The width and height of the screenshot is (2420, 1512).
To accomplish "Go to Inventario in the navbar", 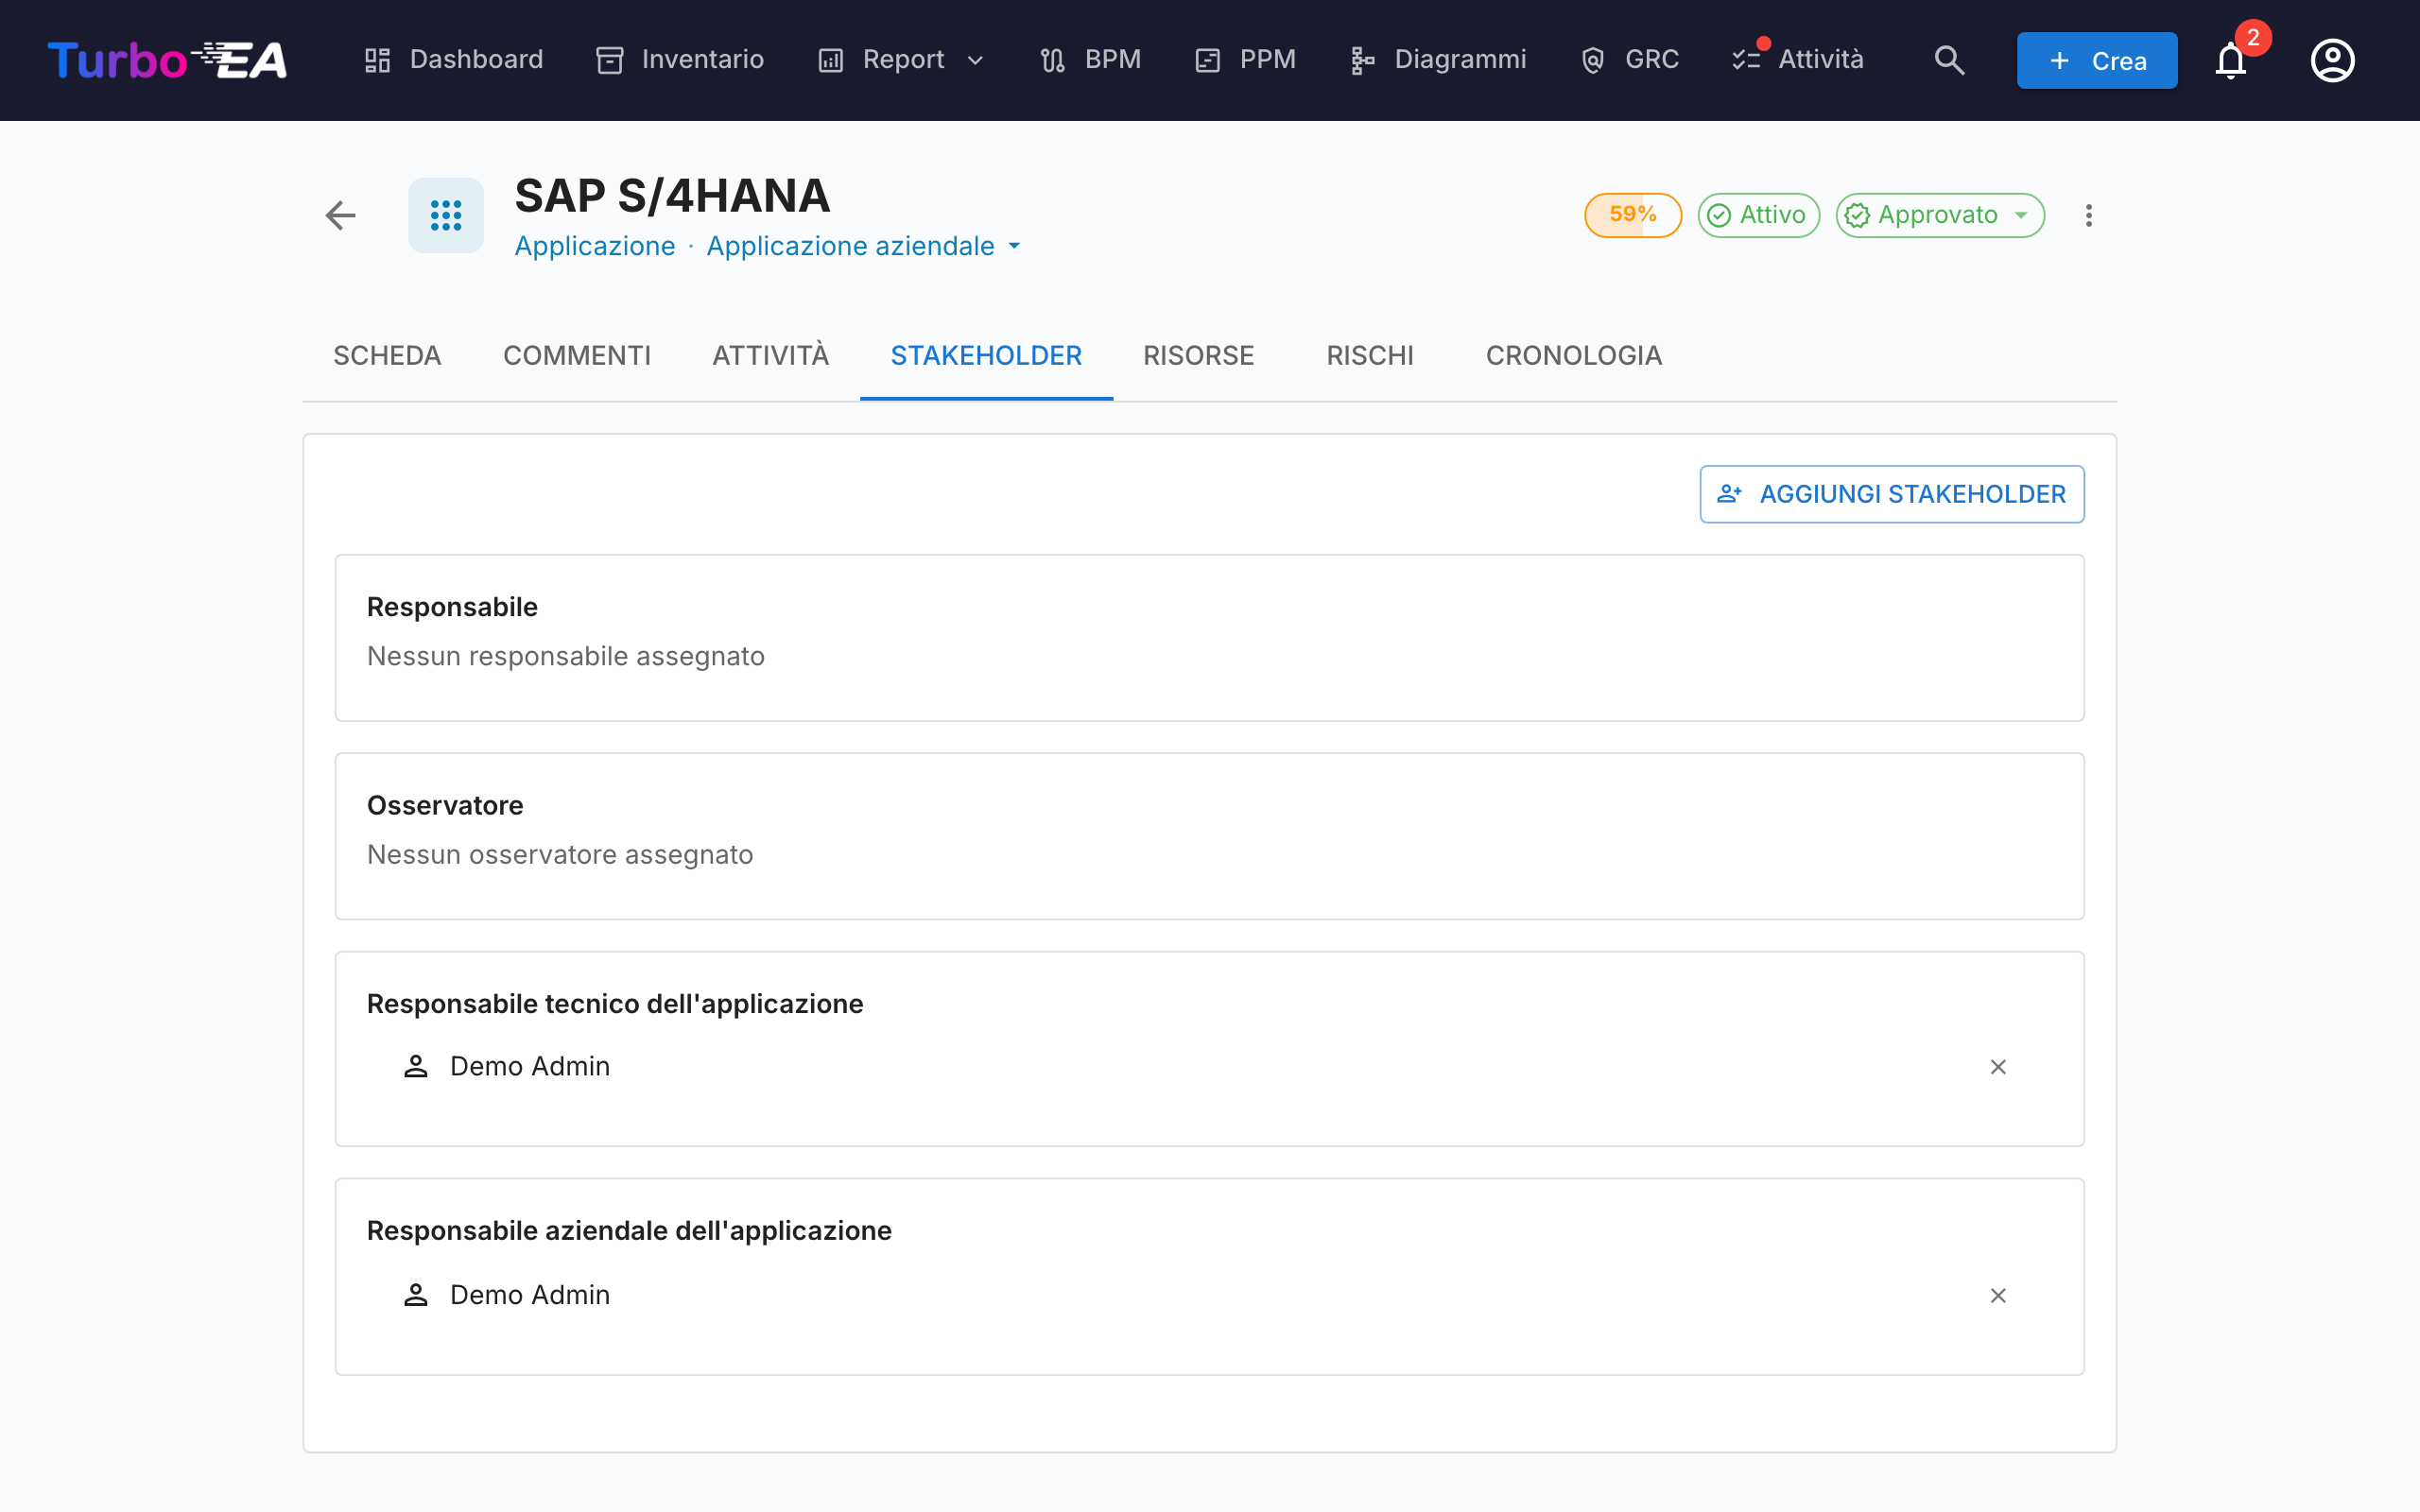I will [x=680, y=60].
